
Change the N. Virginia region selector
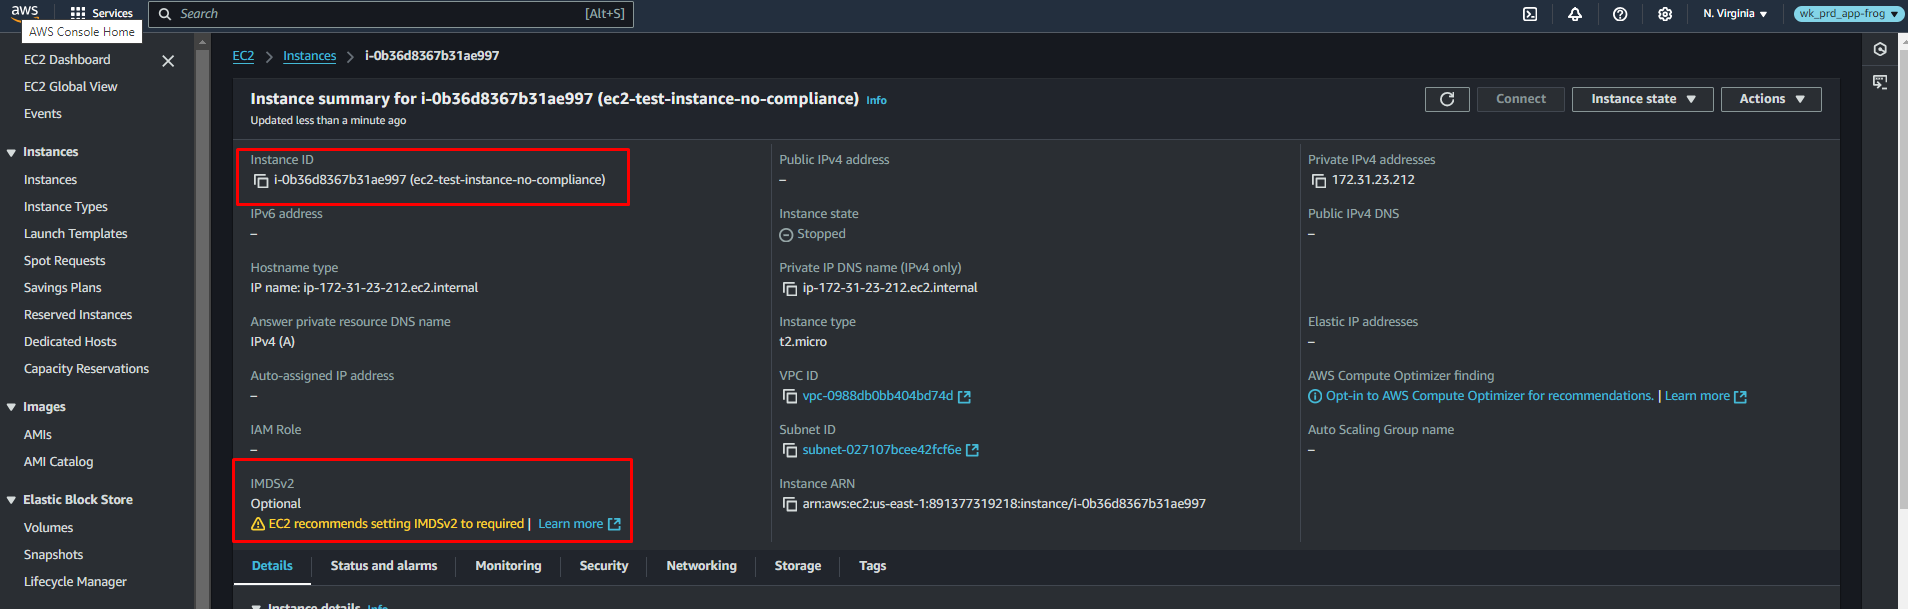point(1734,14)
